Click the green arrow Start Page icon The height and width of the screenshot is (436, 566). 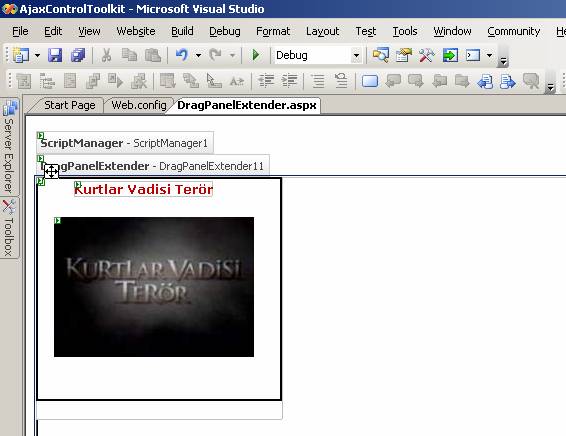(x=450, y=55)
